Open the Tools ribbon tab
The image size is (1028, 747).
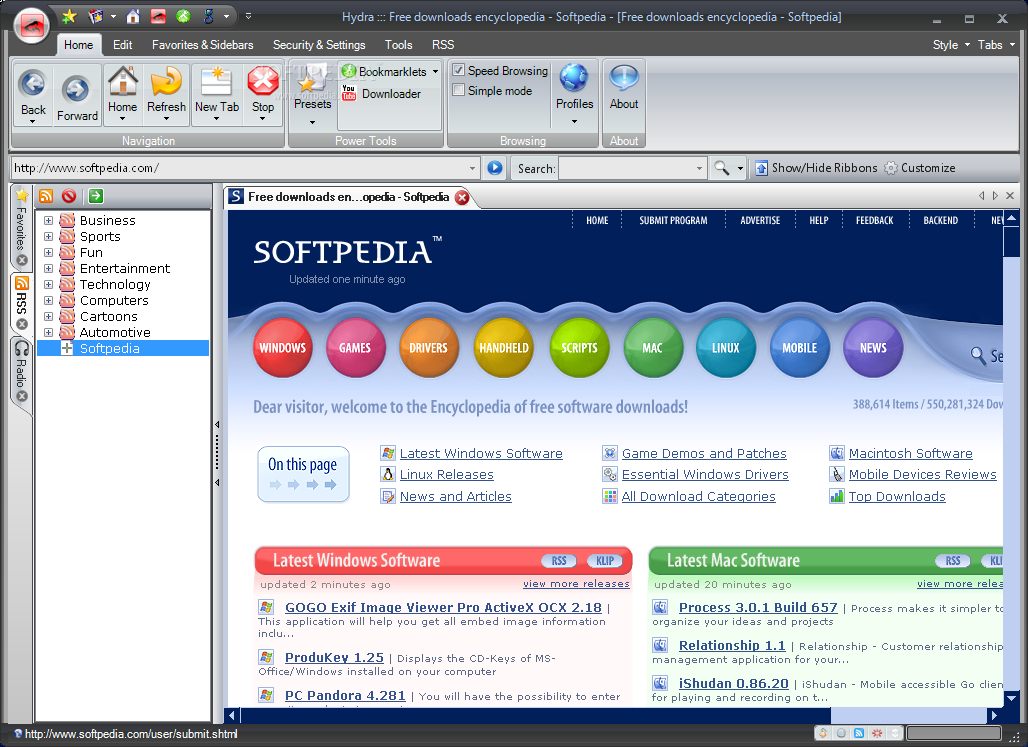pos(399,45)
